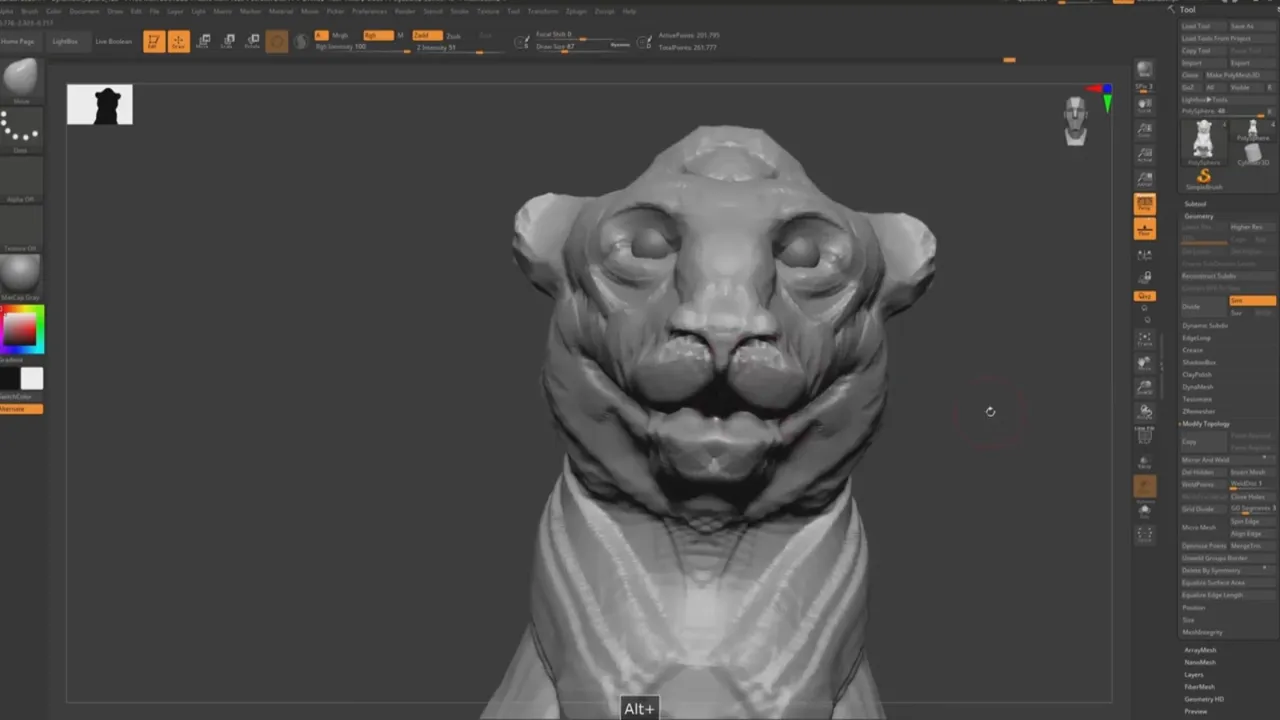Toggle Perspective view button
The height and width of the screenshot is (720, 1280).
[x=1145, y=204]
